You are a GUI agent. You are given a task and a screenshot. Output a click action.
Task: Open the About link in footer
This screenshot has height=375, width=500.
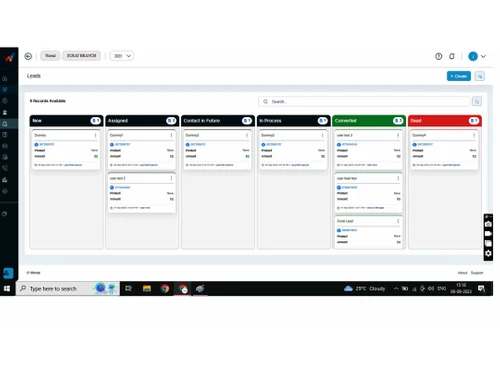[462, 273]
